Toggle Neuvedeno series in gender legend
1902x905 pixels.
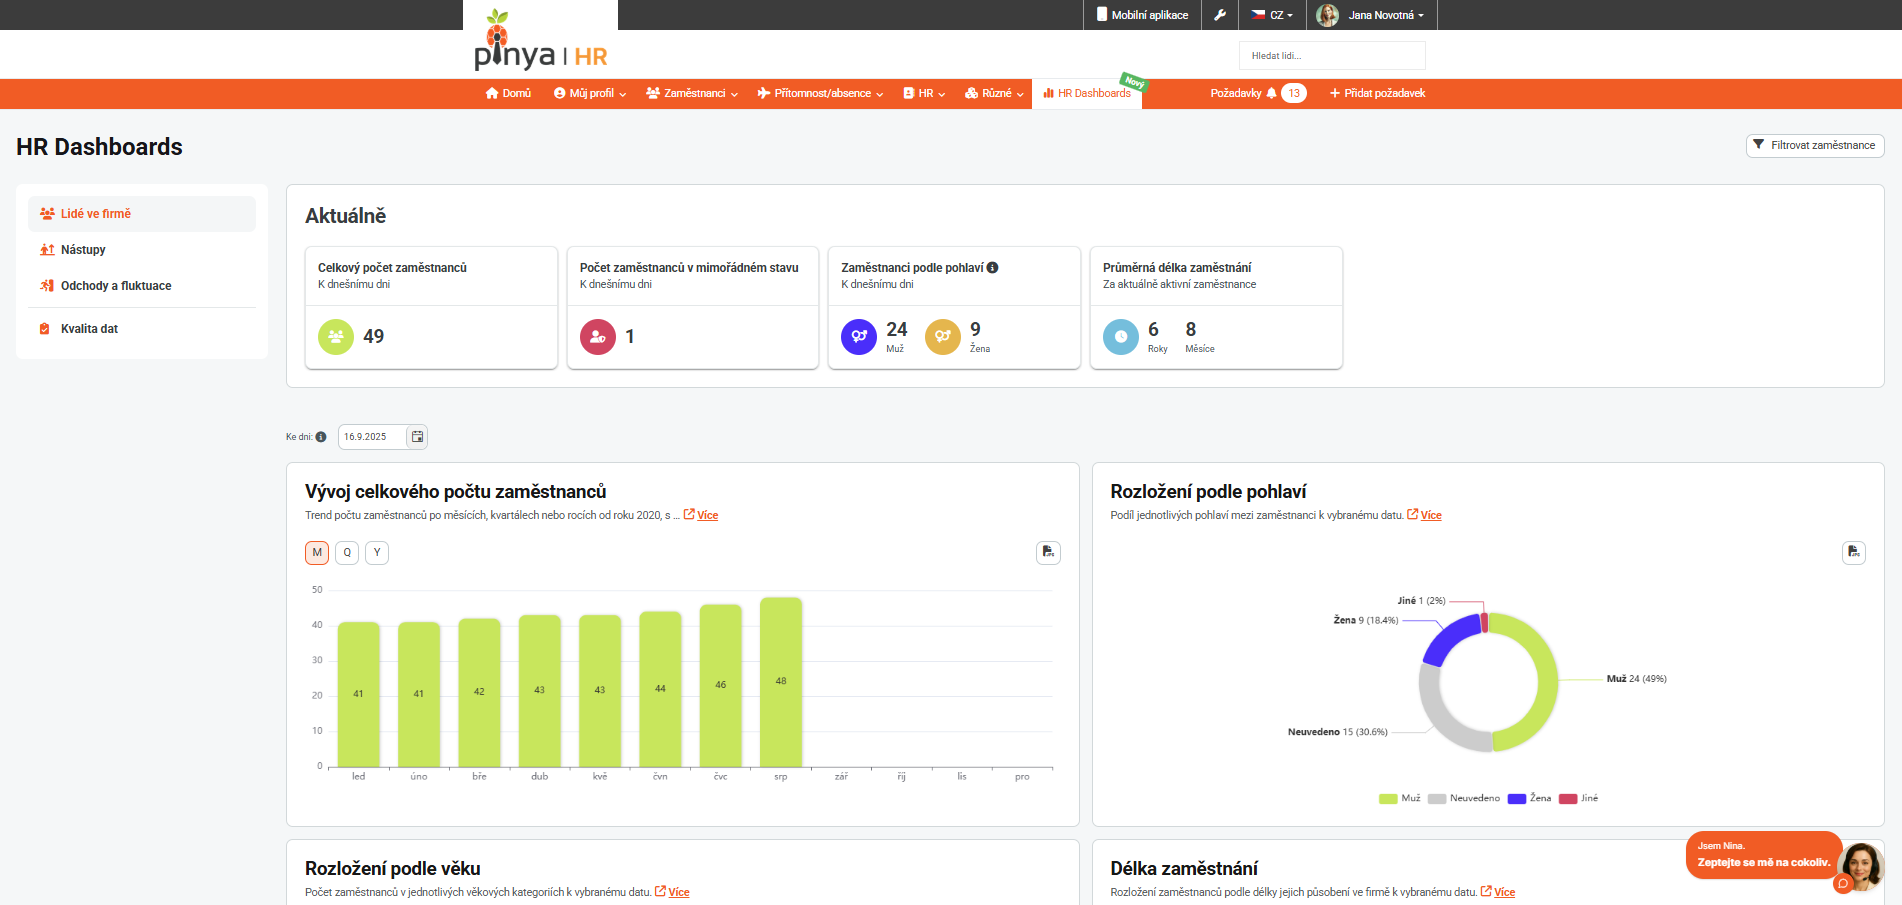click(x=1464, y=798)
